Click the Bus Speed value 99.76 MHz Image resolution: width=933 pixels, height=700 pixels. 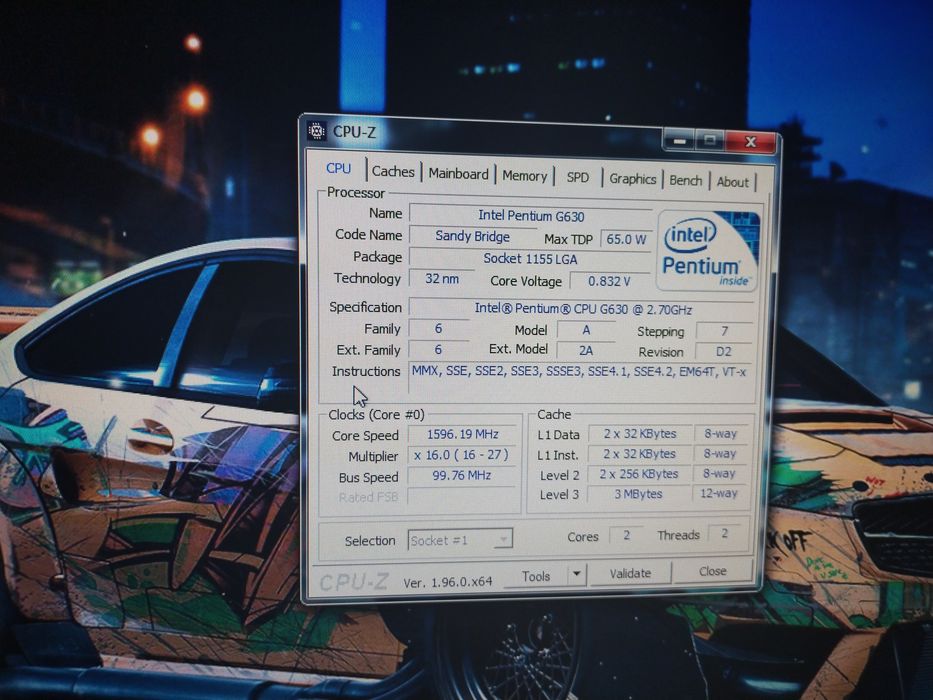462,476
